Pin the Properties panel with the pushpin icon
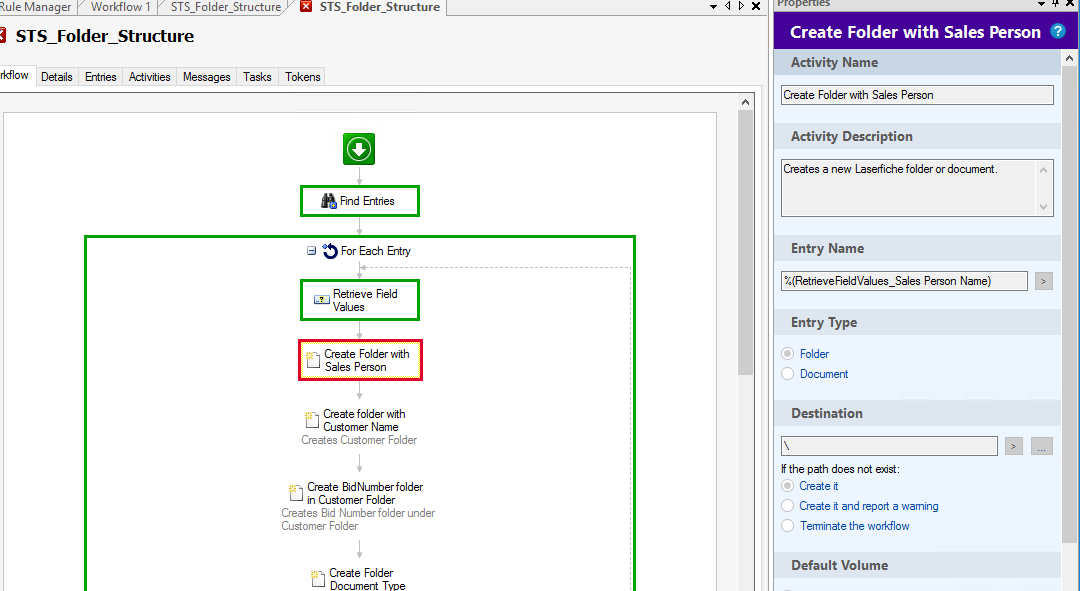The width and height of the screenshot is (1080, 591). pos(1053,4)
